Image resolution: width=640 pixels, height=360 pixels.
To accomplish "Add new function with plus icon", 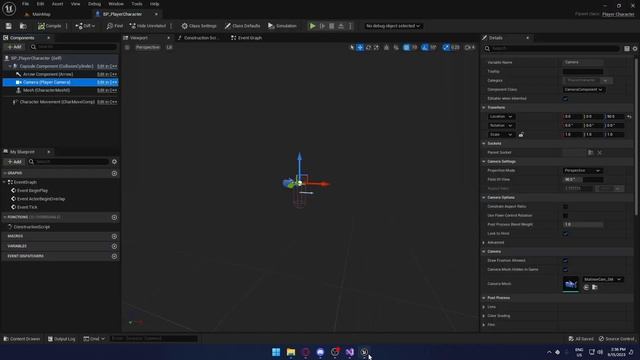I will 114,217.
